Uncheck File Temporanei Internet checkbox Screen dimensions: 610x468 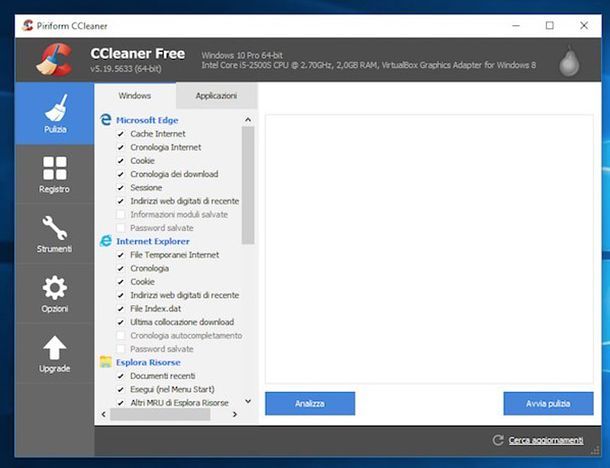(x=121, y=255)
